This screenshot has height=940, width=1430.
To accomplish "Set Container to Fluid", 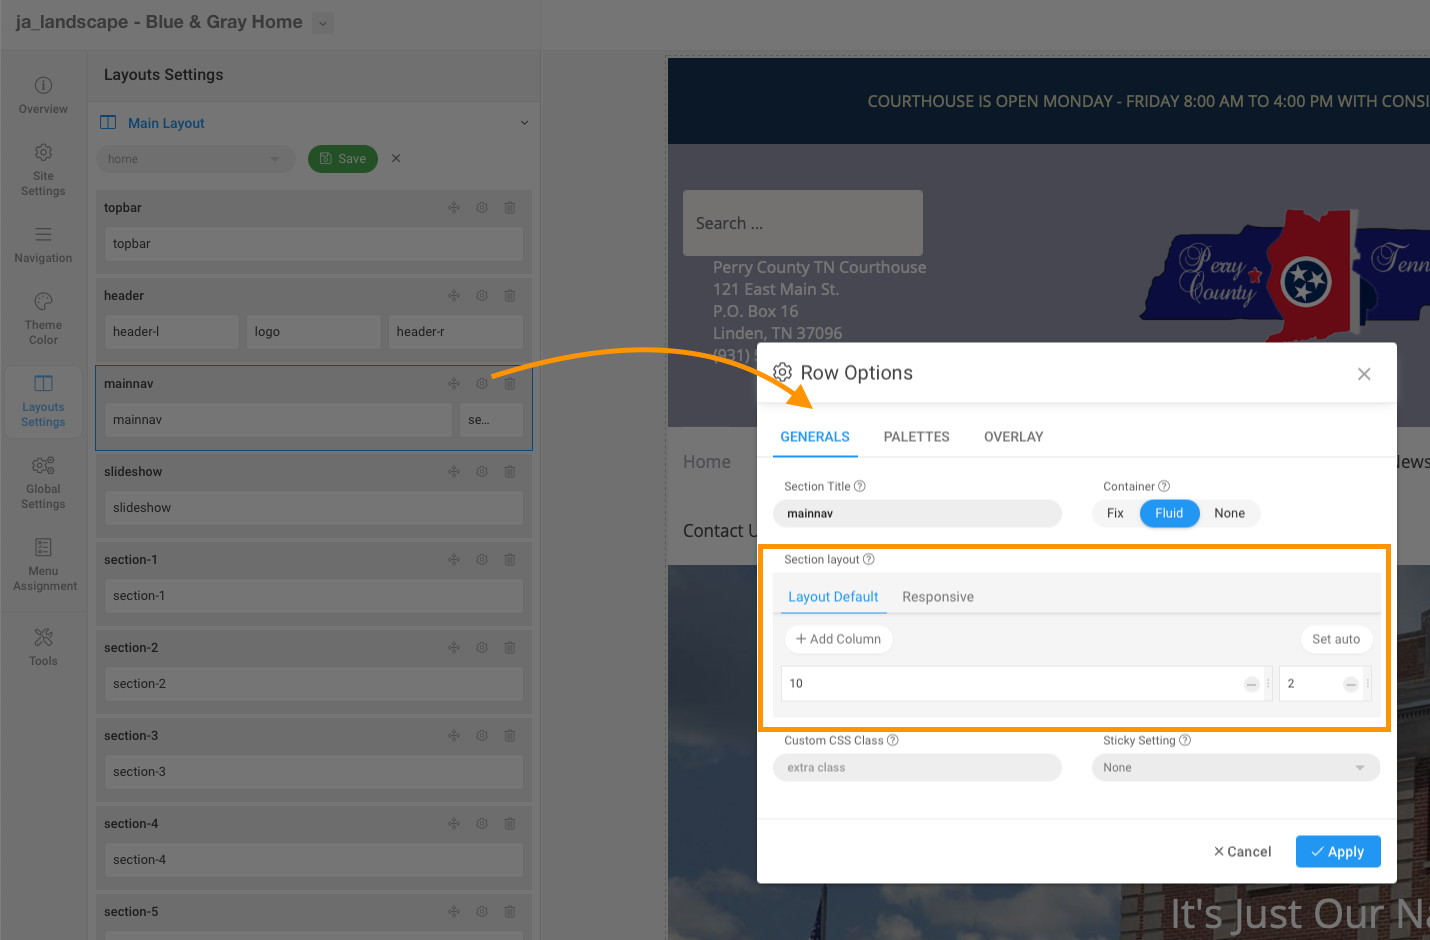I will [x=1169, y=513].
